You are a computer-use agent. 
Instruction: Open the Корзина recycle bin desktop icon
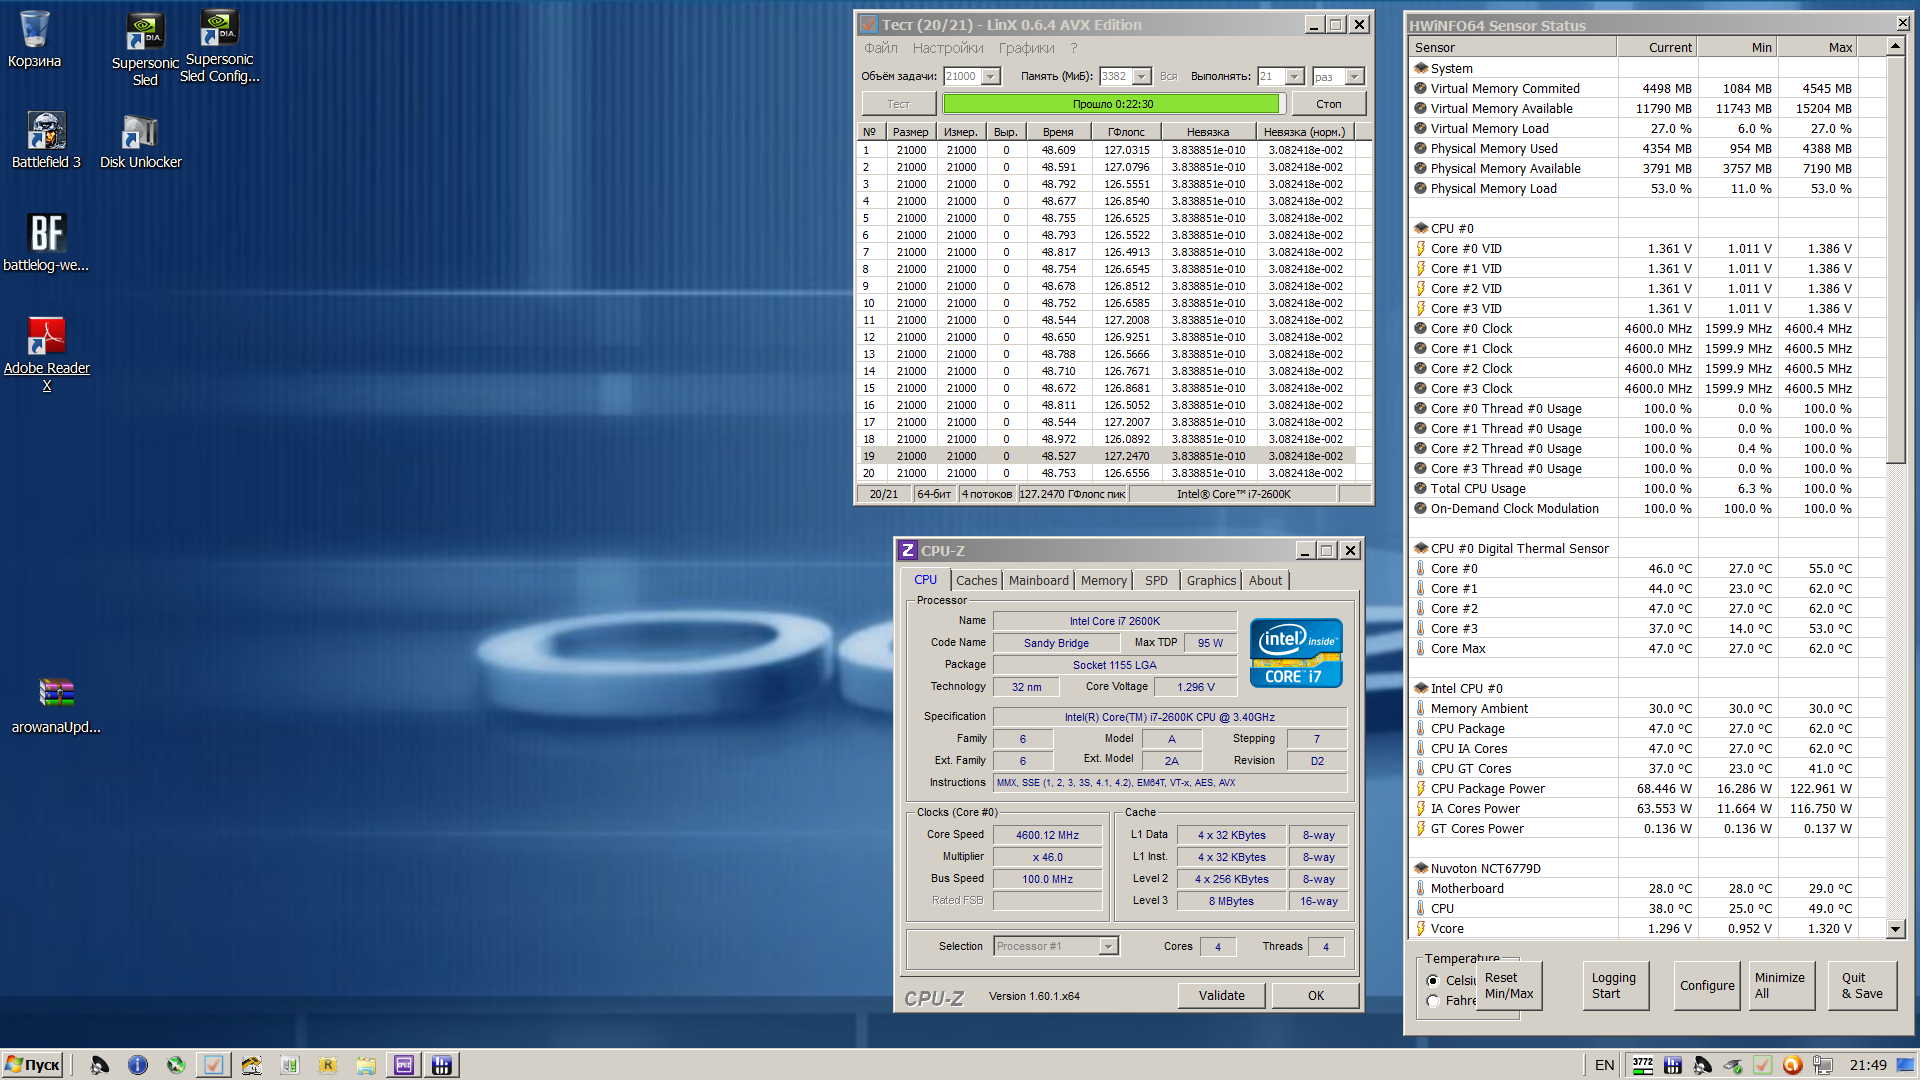pos(34,40)
